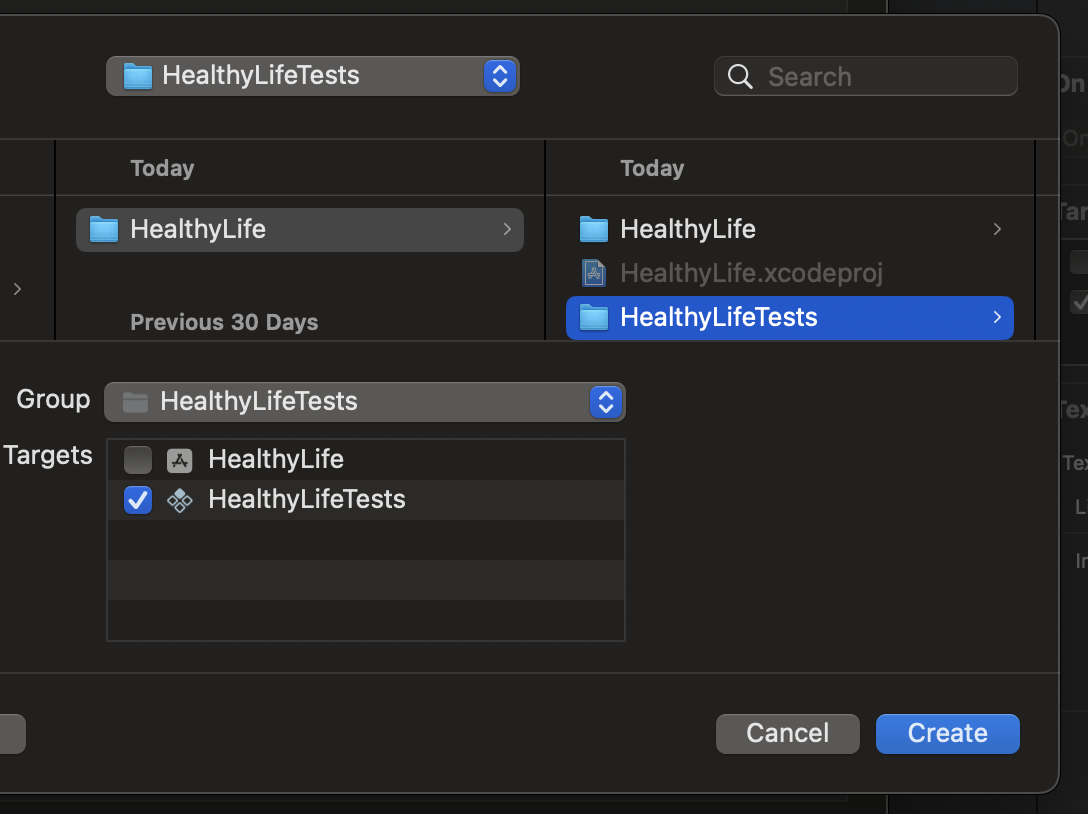The width and height of the screenshot is (1088, 814).
Task: Select the HealthyLife folder in left column
Action: (x=300, y=230)
